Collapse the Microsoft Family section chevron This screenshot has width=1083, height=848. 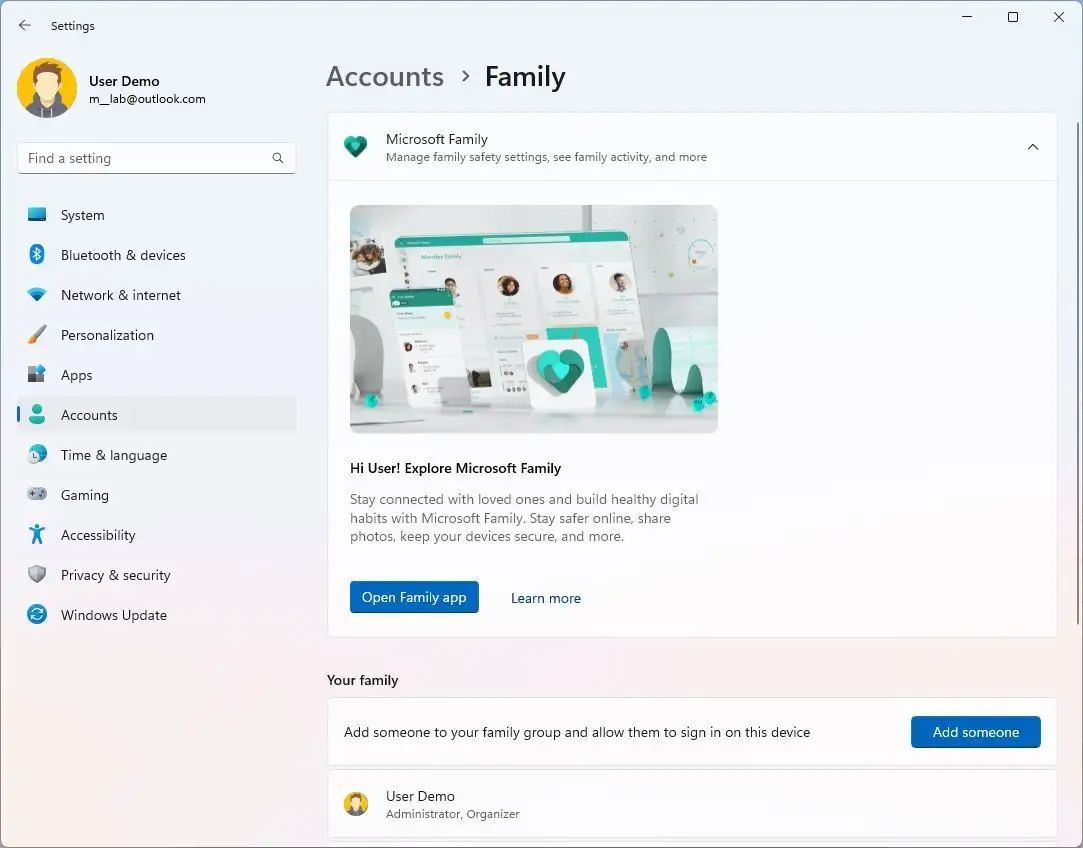(1032, 147)
